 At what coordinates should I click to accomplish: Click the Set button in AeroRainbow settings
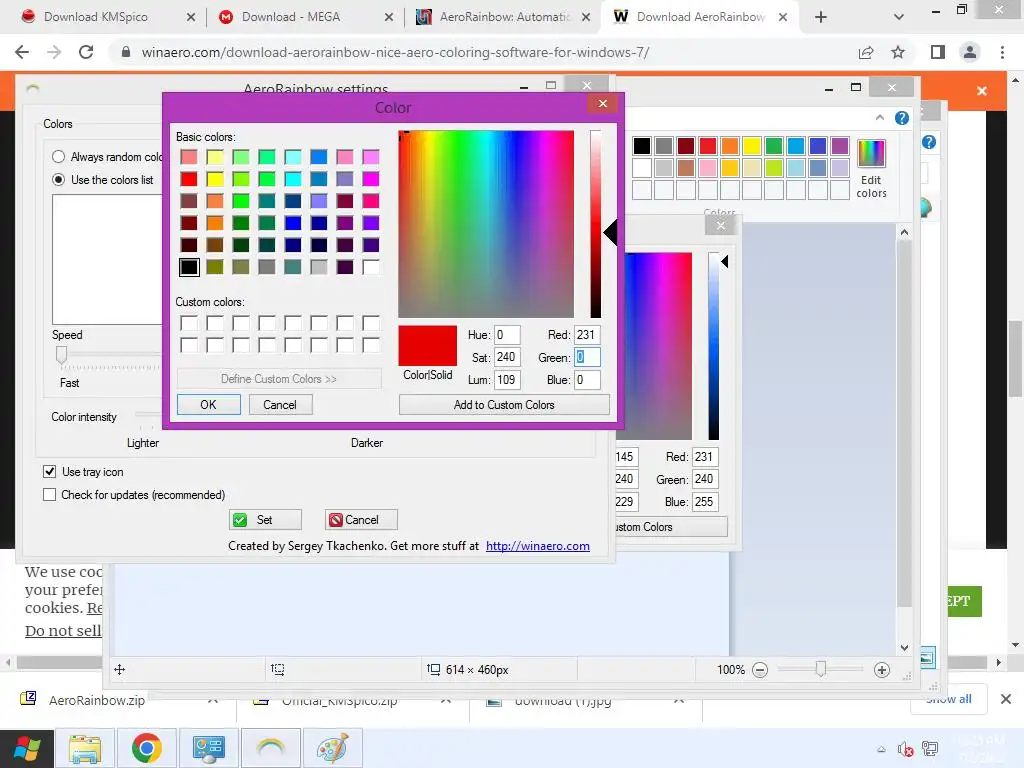point(265,520)
